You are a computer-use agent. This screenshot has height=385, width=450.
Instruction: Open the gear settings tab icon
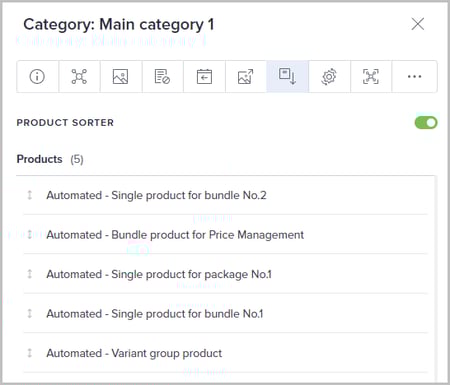[329, 76]
